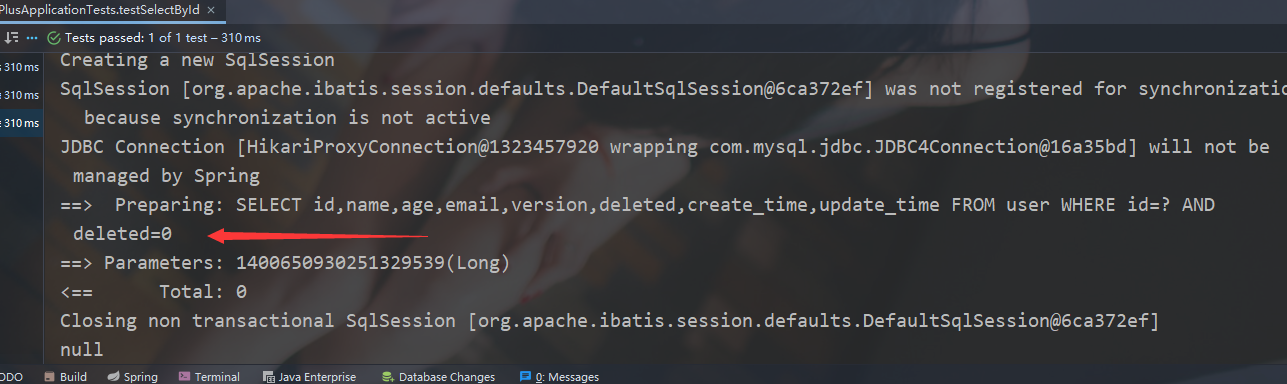This screenshot has height=384, width=1287.
Task: Select the second 310 ms test tree row
Action: pos(21,95)
